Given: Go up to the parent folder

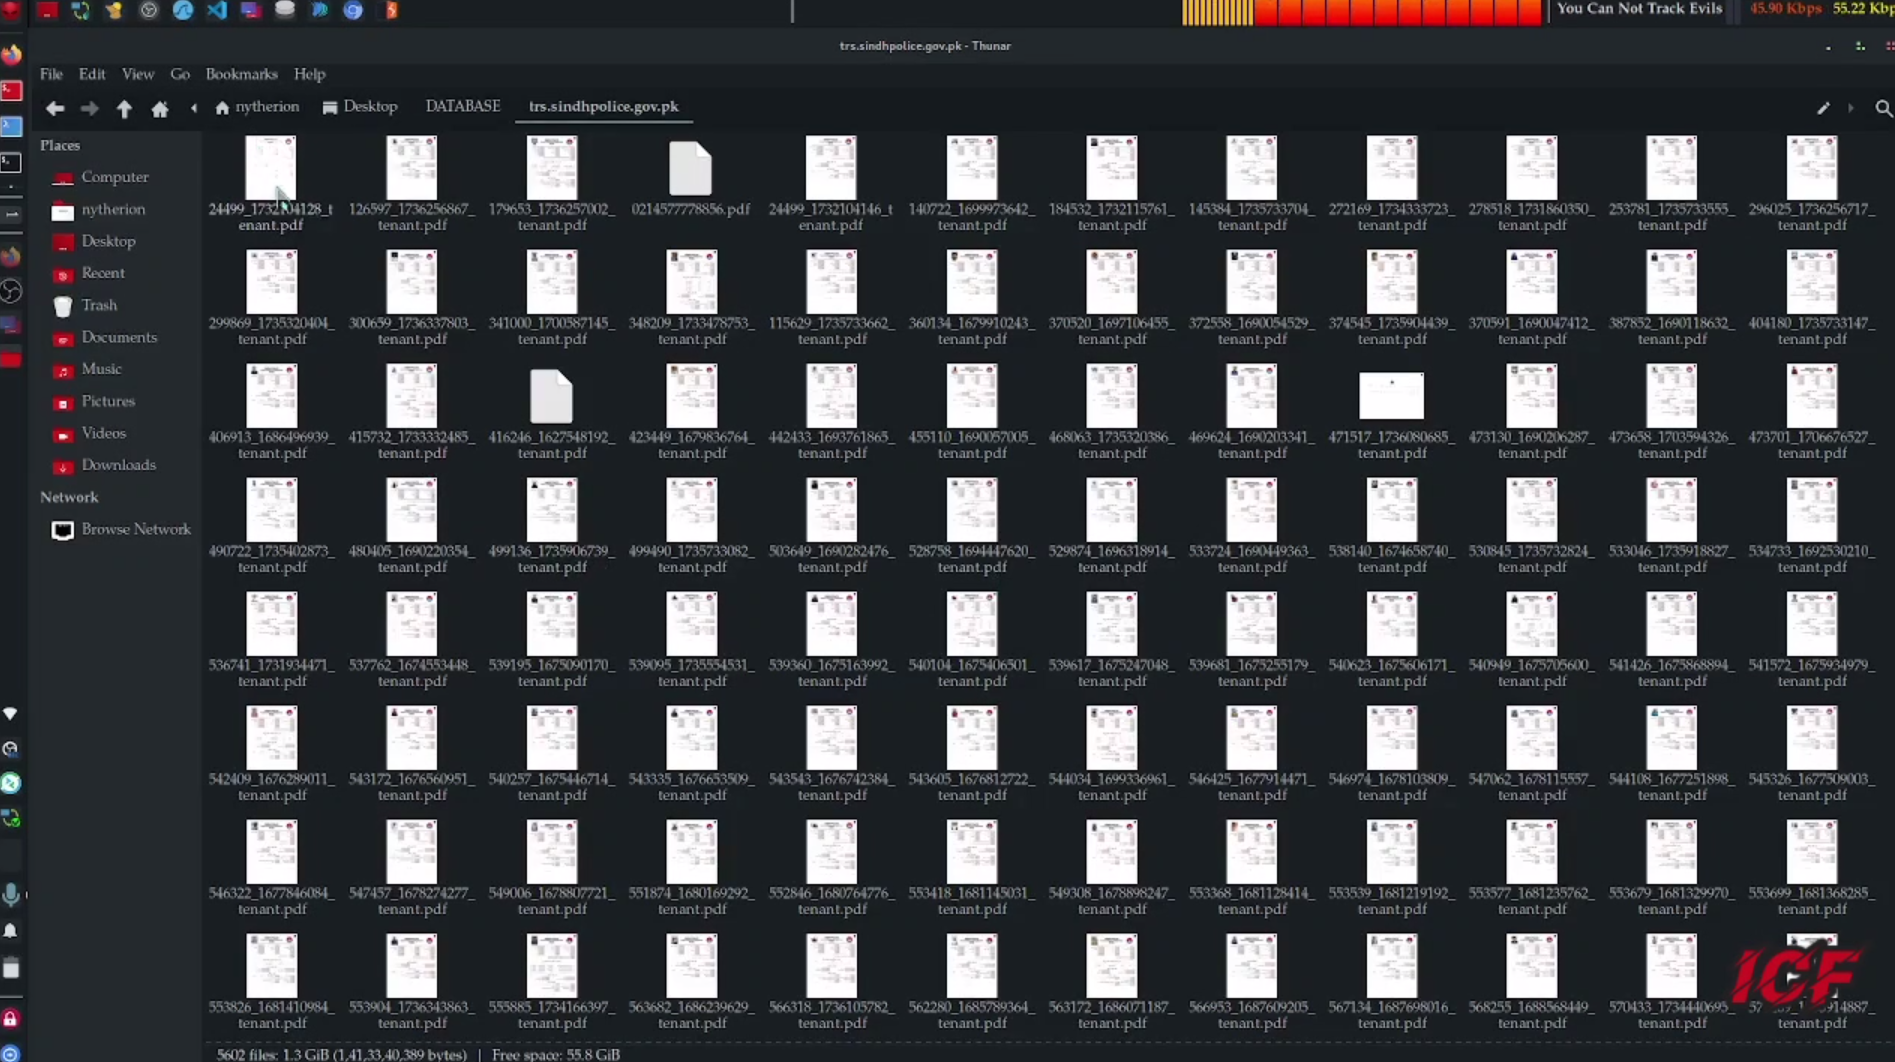Looking at the screenshot, I should (124, 108).
